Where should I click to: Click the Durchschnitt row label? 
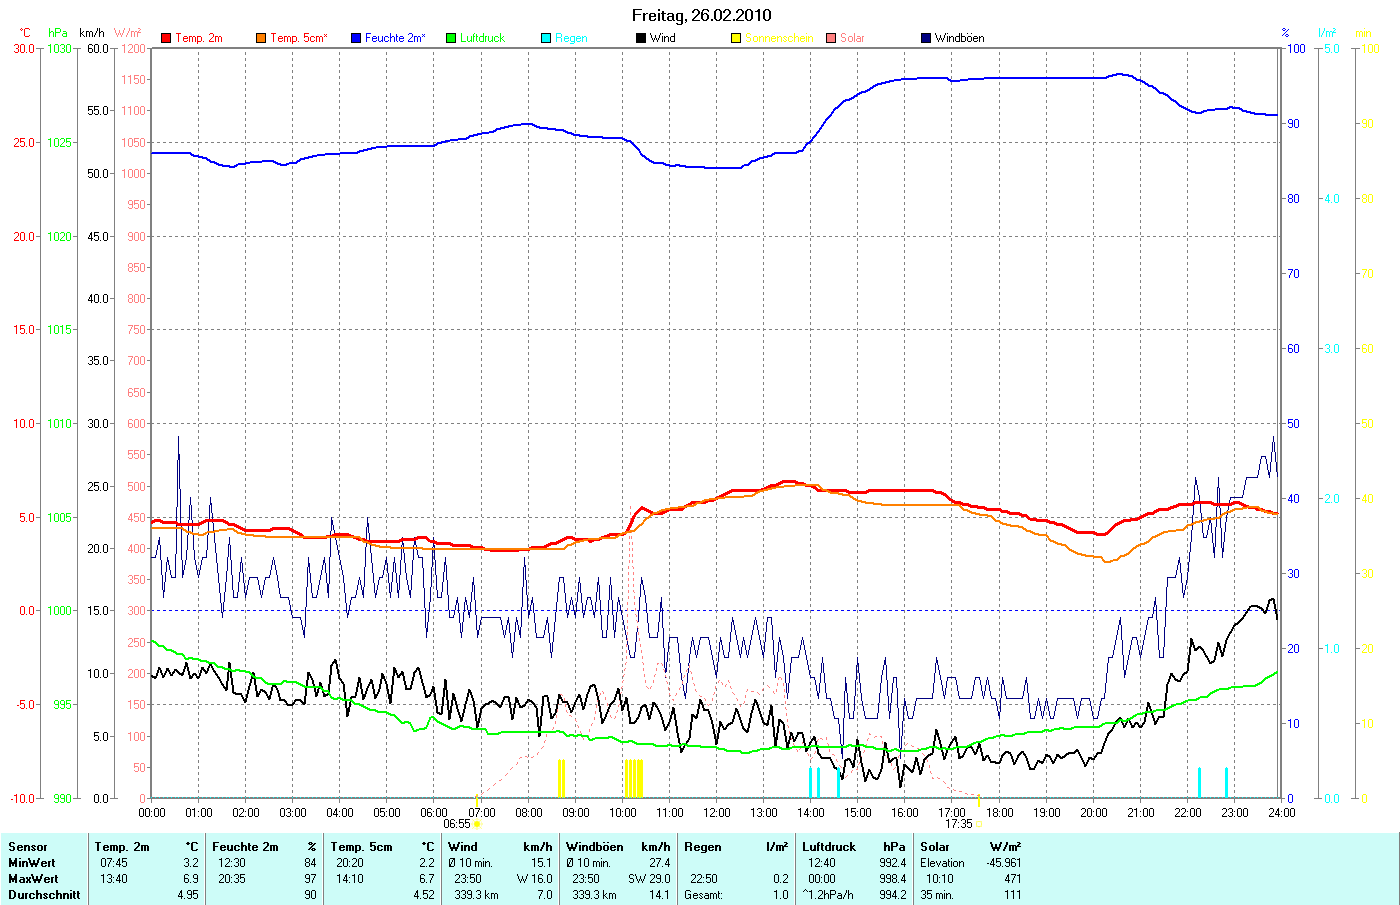point(44,895)
